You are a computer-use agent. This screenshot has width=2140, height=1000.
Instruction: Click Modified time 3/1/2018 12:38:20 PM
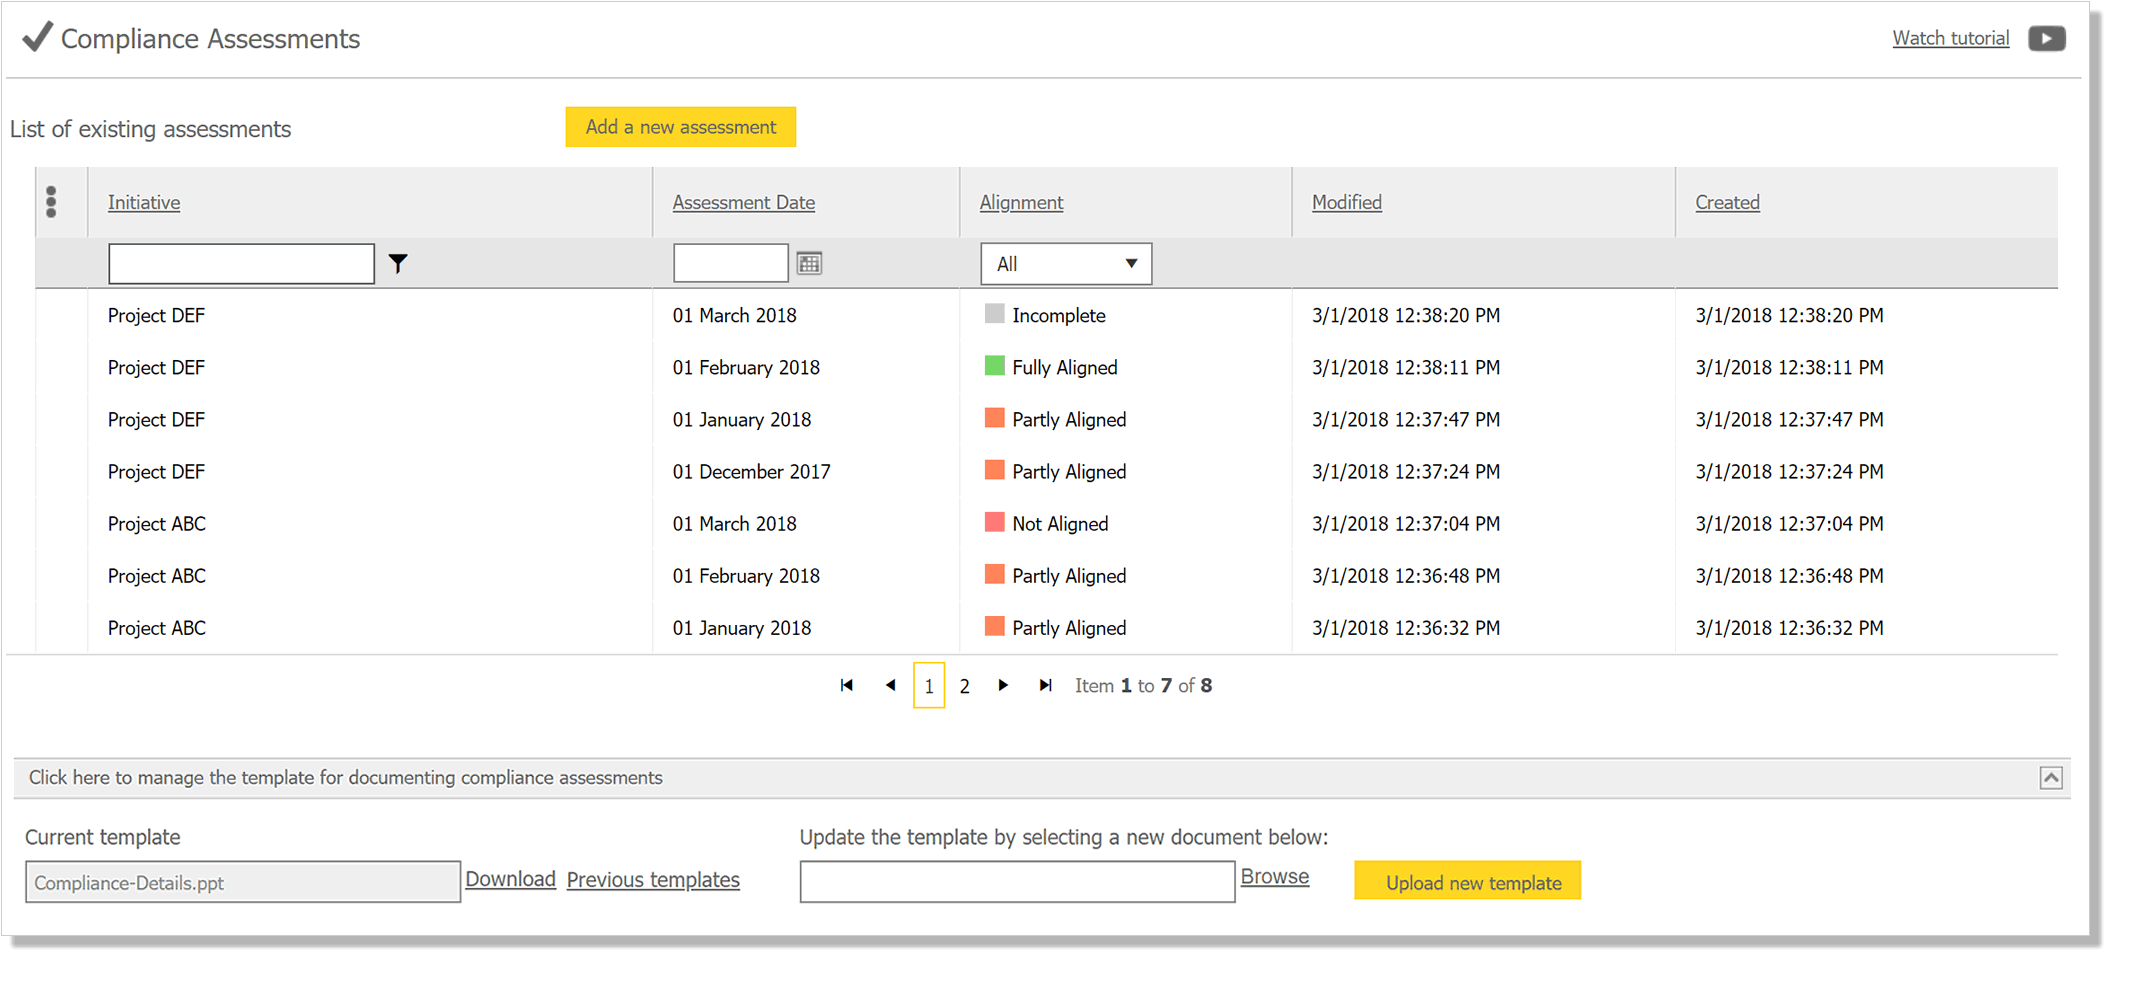[x=1406, y=315]
